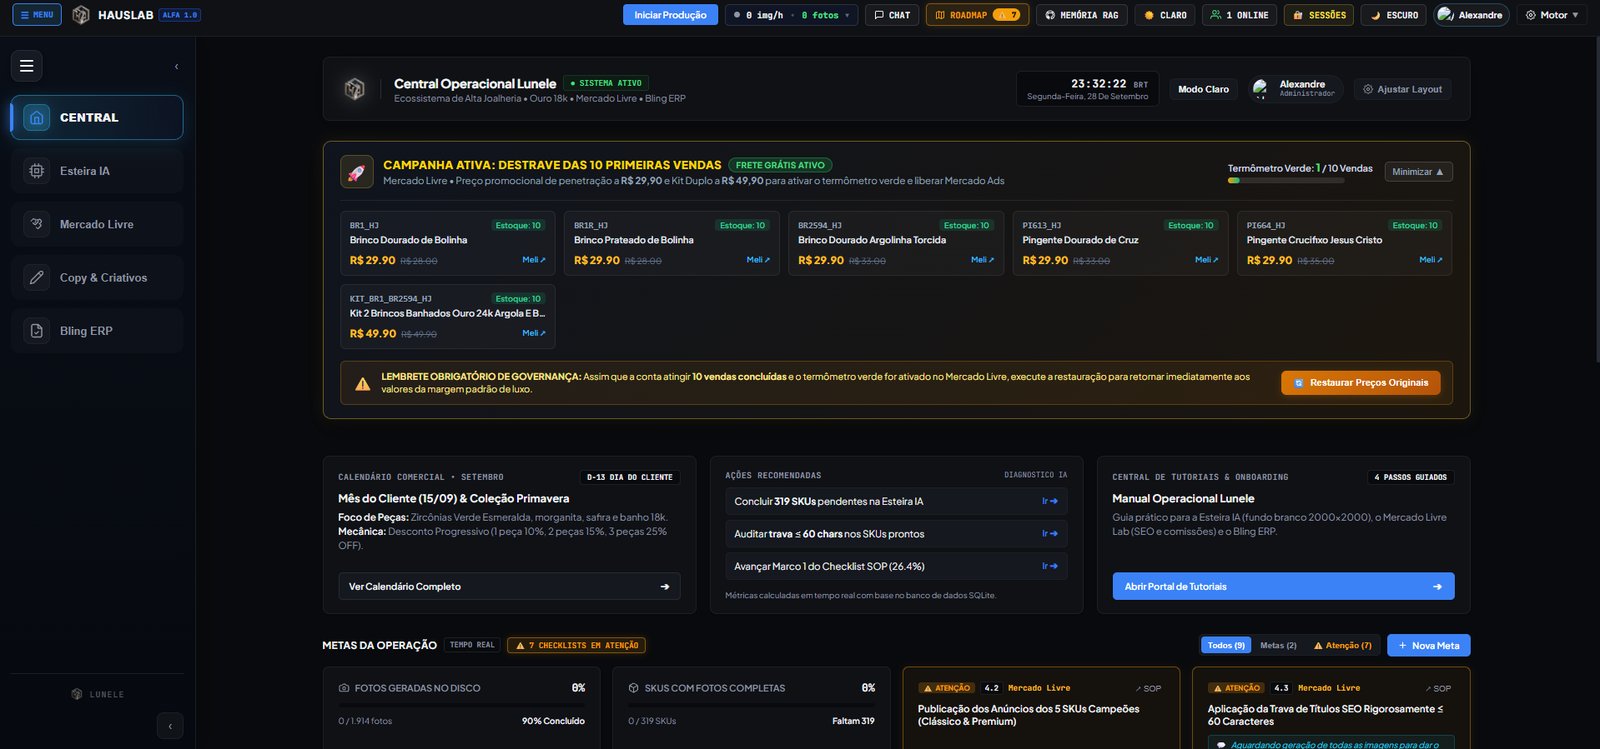Show Todos (9) goals filter
1600x749 pixels.
click(x=1226, y=646)
